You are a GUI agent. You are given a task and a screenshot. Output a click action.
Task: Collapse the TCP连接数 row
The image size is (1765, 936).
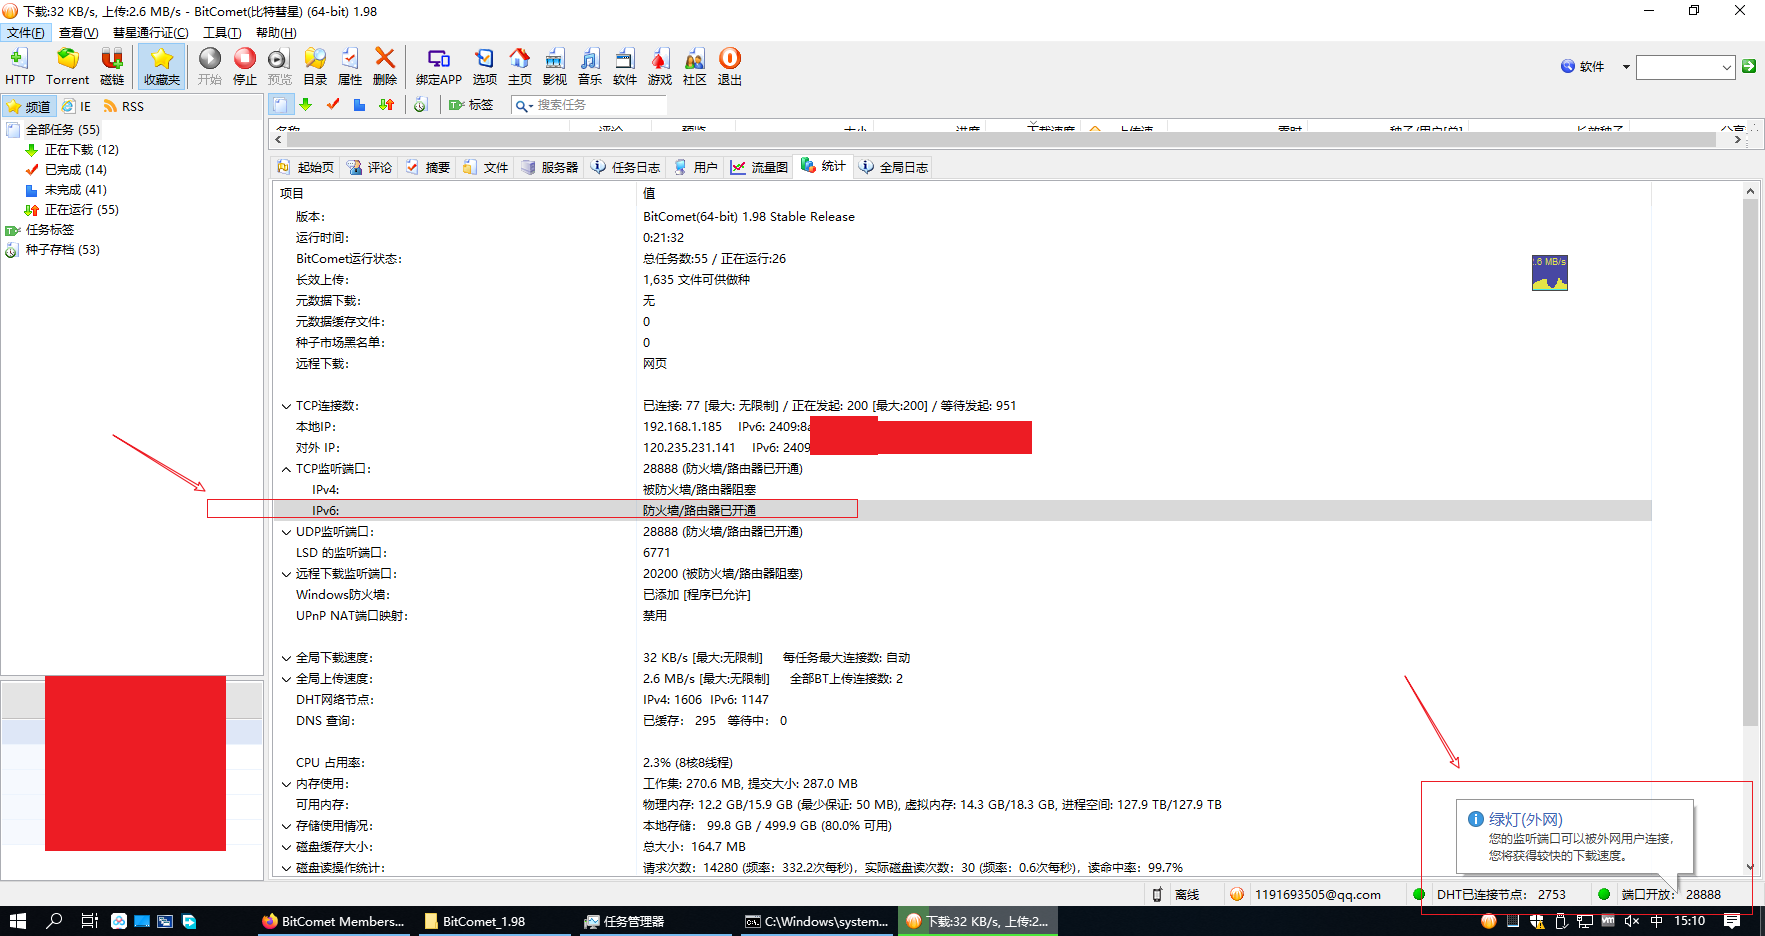click(x=286, y=406)
